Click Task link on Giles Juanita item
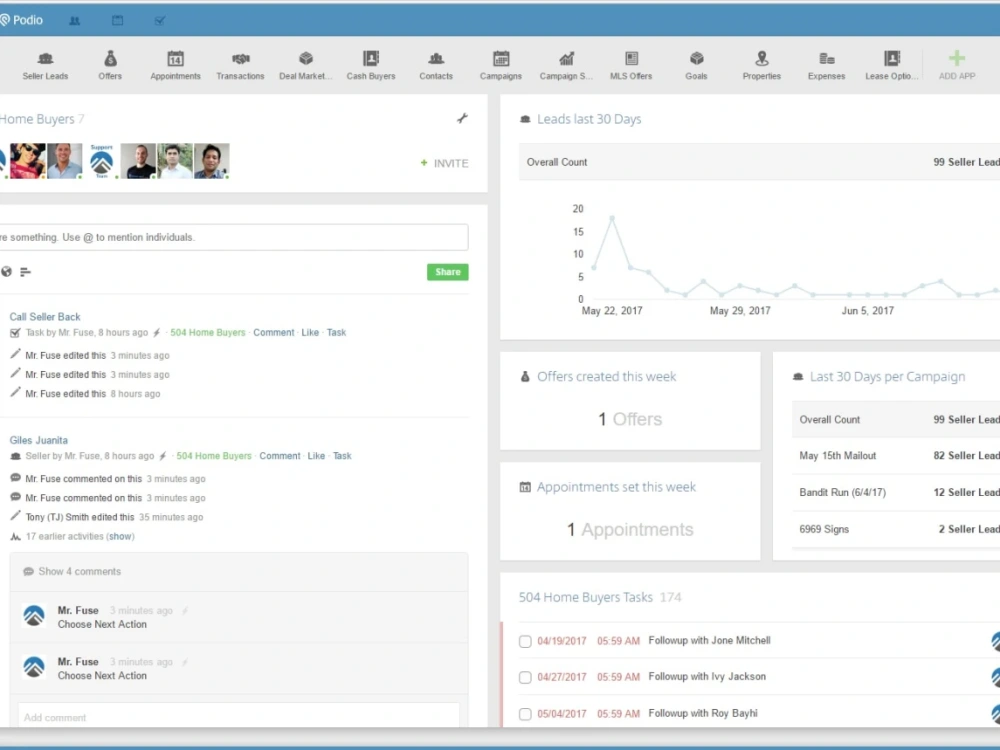Image resolution: width=1000 pixels, height=750 pixels. point(342,456)
